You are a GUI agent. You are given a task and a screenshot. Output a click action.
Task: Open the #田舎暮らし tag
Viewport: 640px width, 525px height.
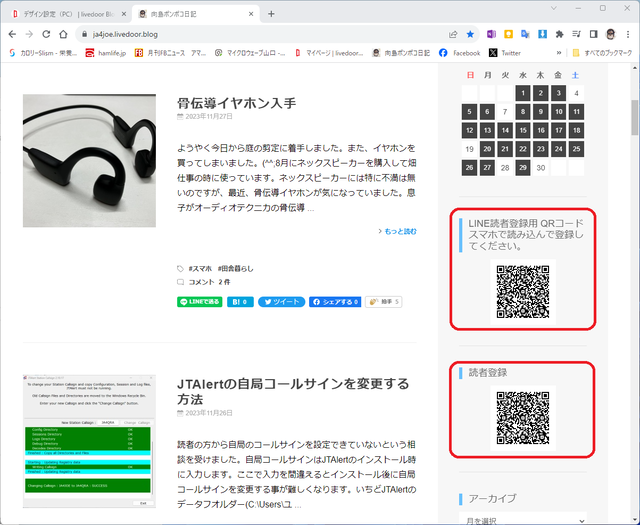tap(236, 269)
